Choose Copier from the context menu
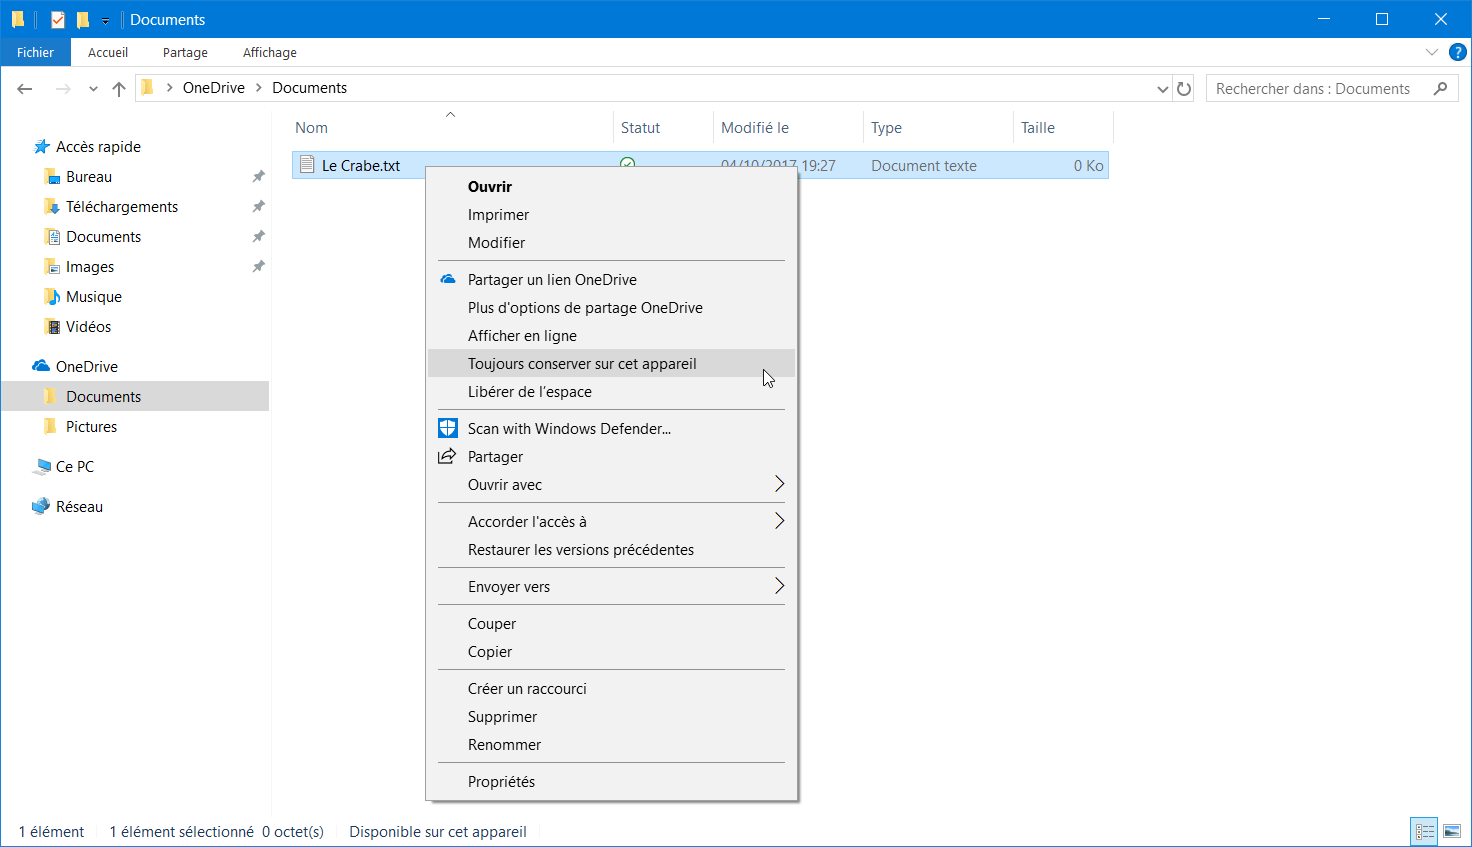Image resolution: width=1472 pixels, height=847 pixels. point(611,652)
